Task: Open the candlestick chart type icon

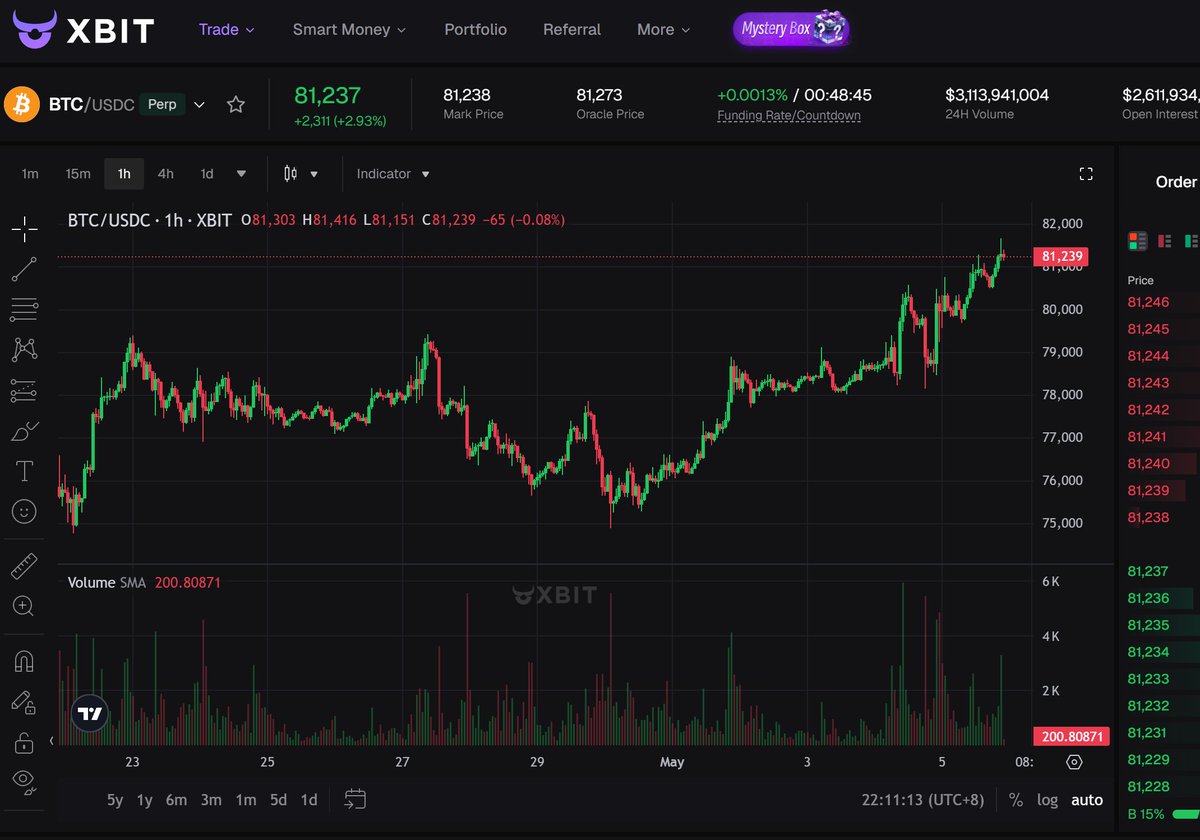Action: click(x=291, y=174)
